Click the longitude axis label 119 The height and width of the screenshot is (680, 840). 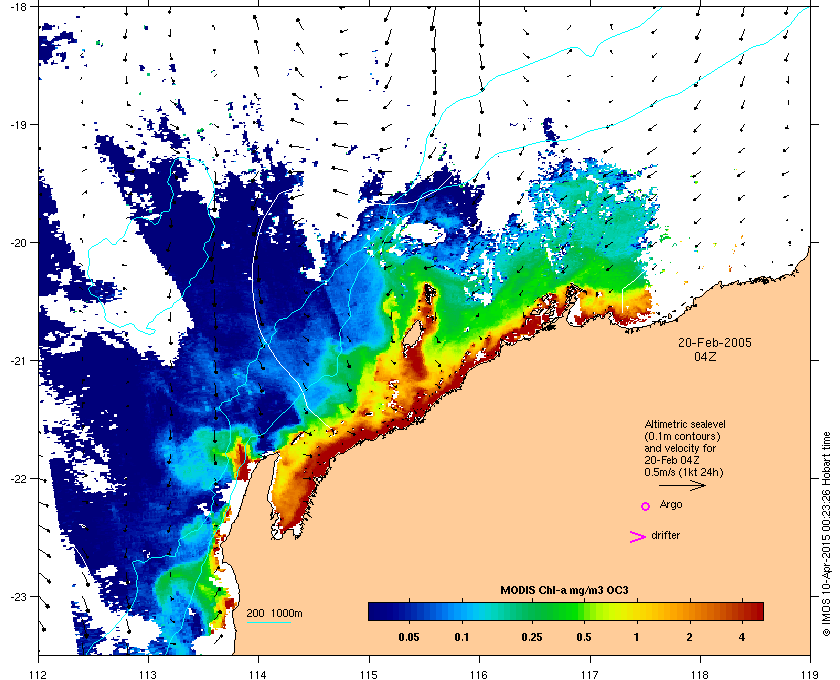pos(810,675)
